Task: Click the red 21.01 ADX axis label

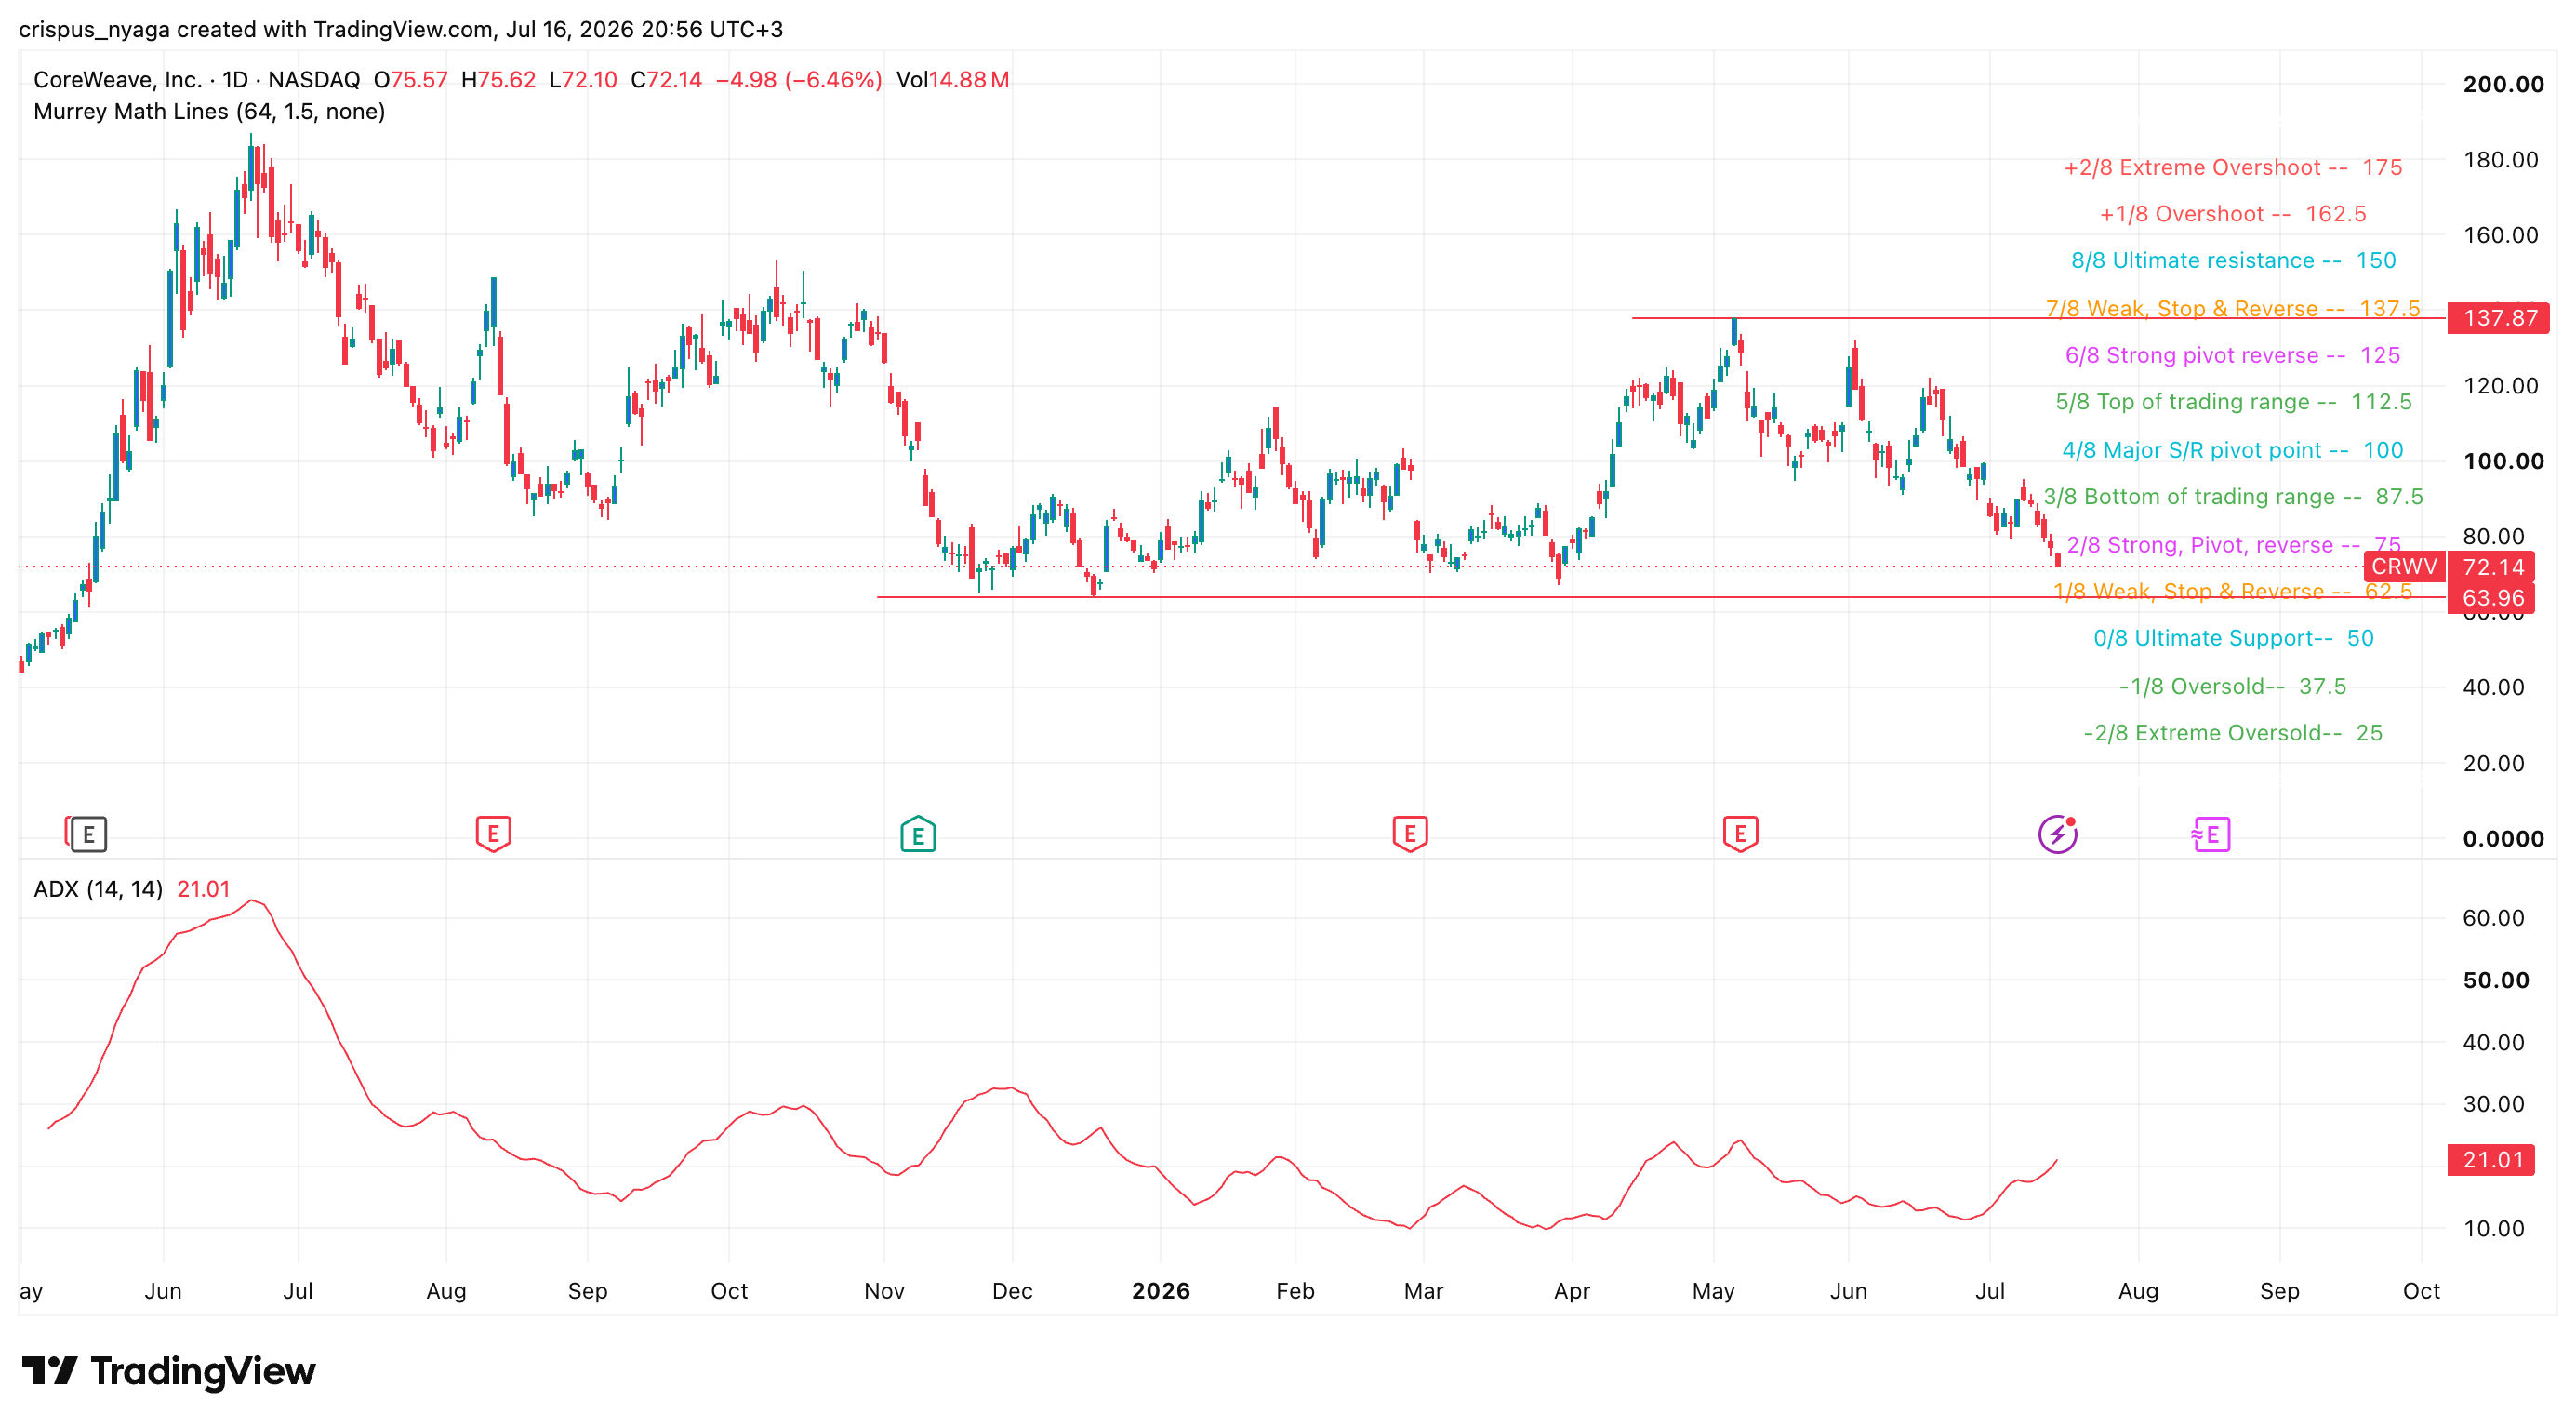Action: (x=2492, y=1160)
